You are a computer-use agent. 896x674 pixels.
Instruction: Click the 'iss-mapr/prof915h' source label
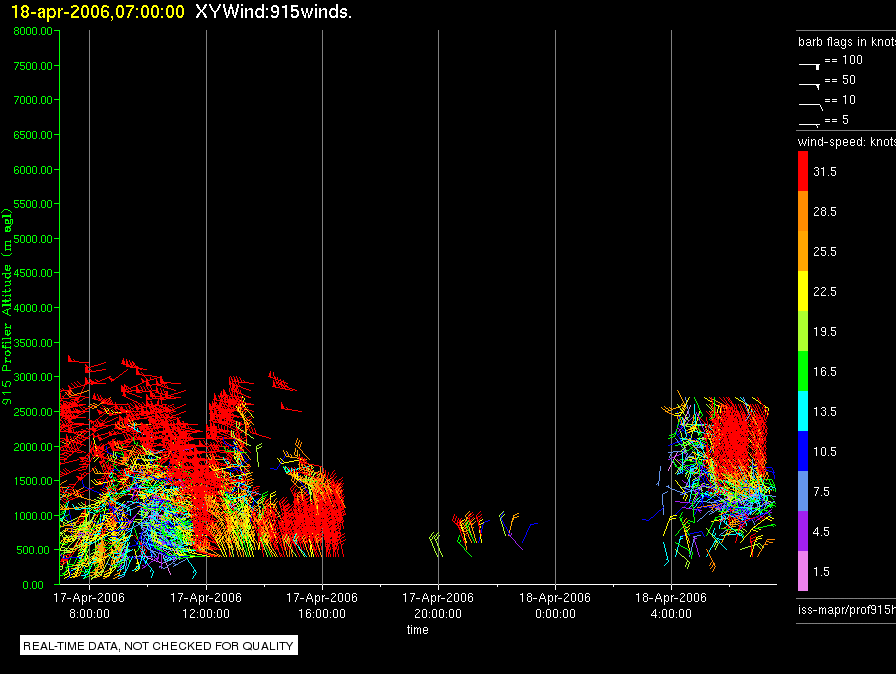[847, 609]
